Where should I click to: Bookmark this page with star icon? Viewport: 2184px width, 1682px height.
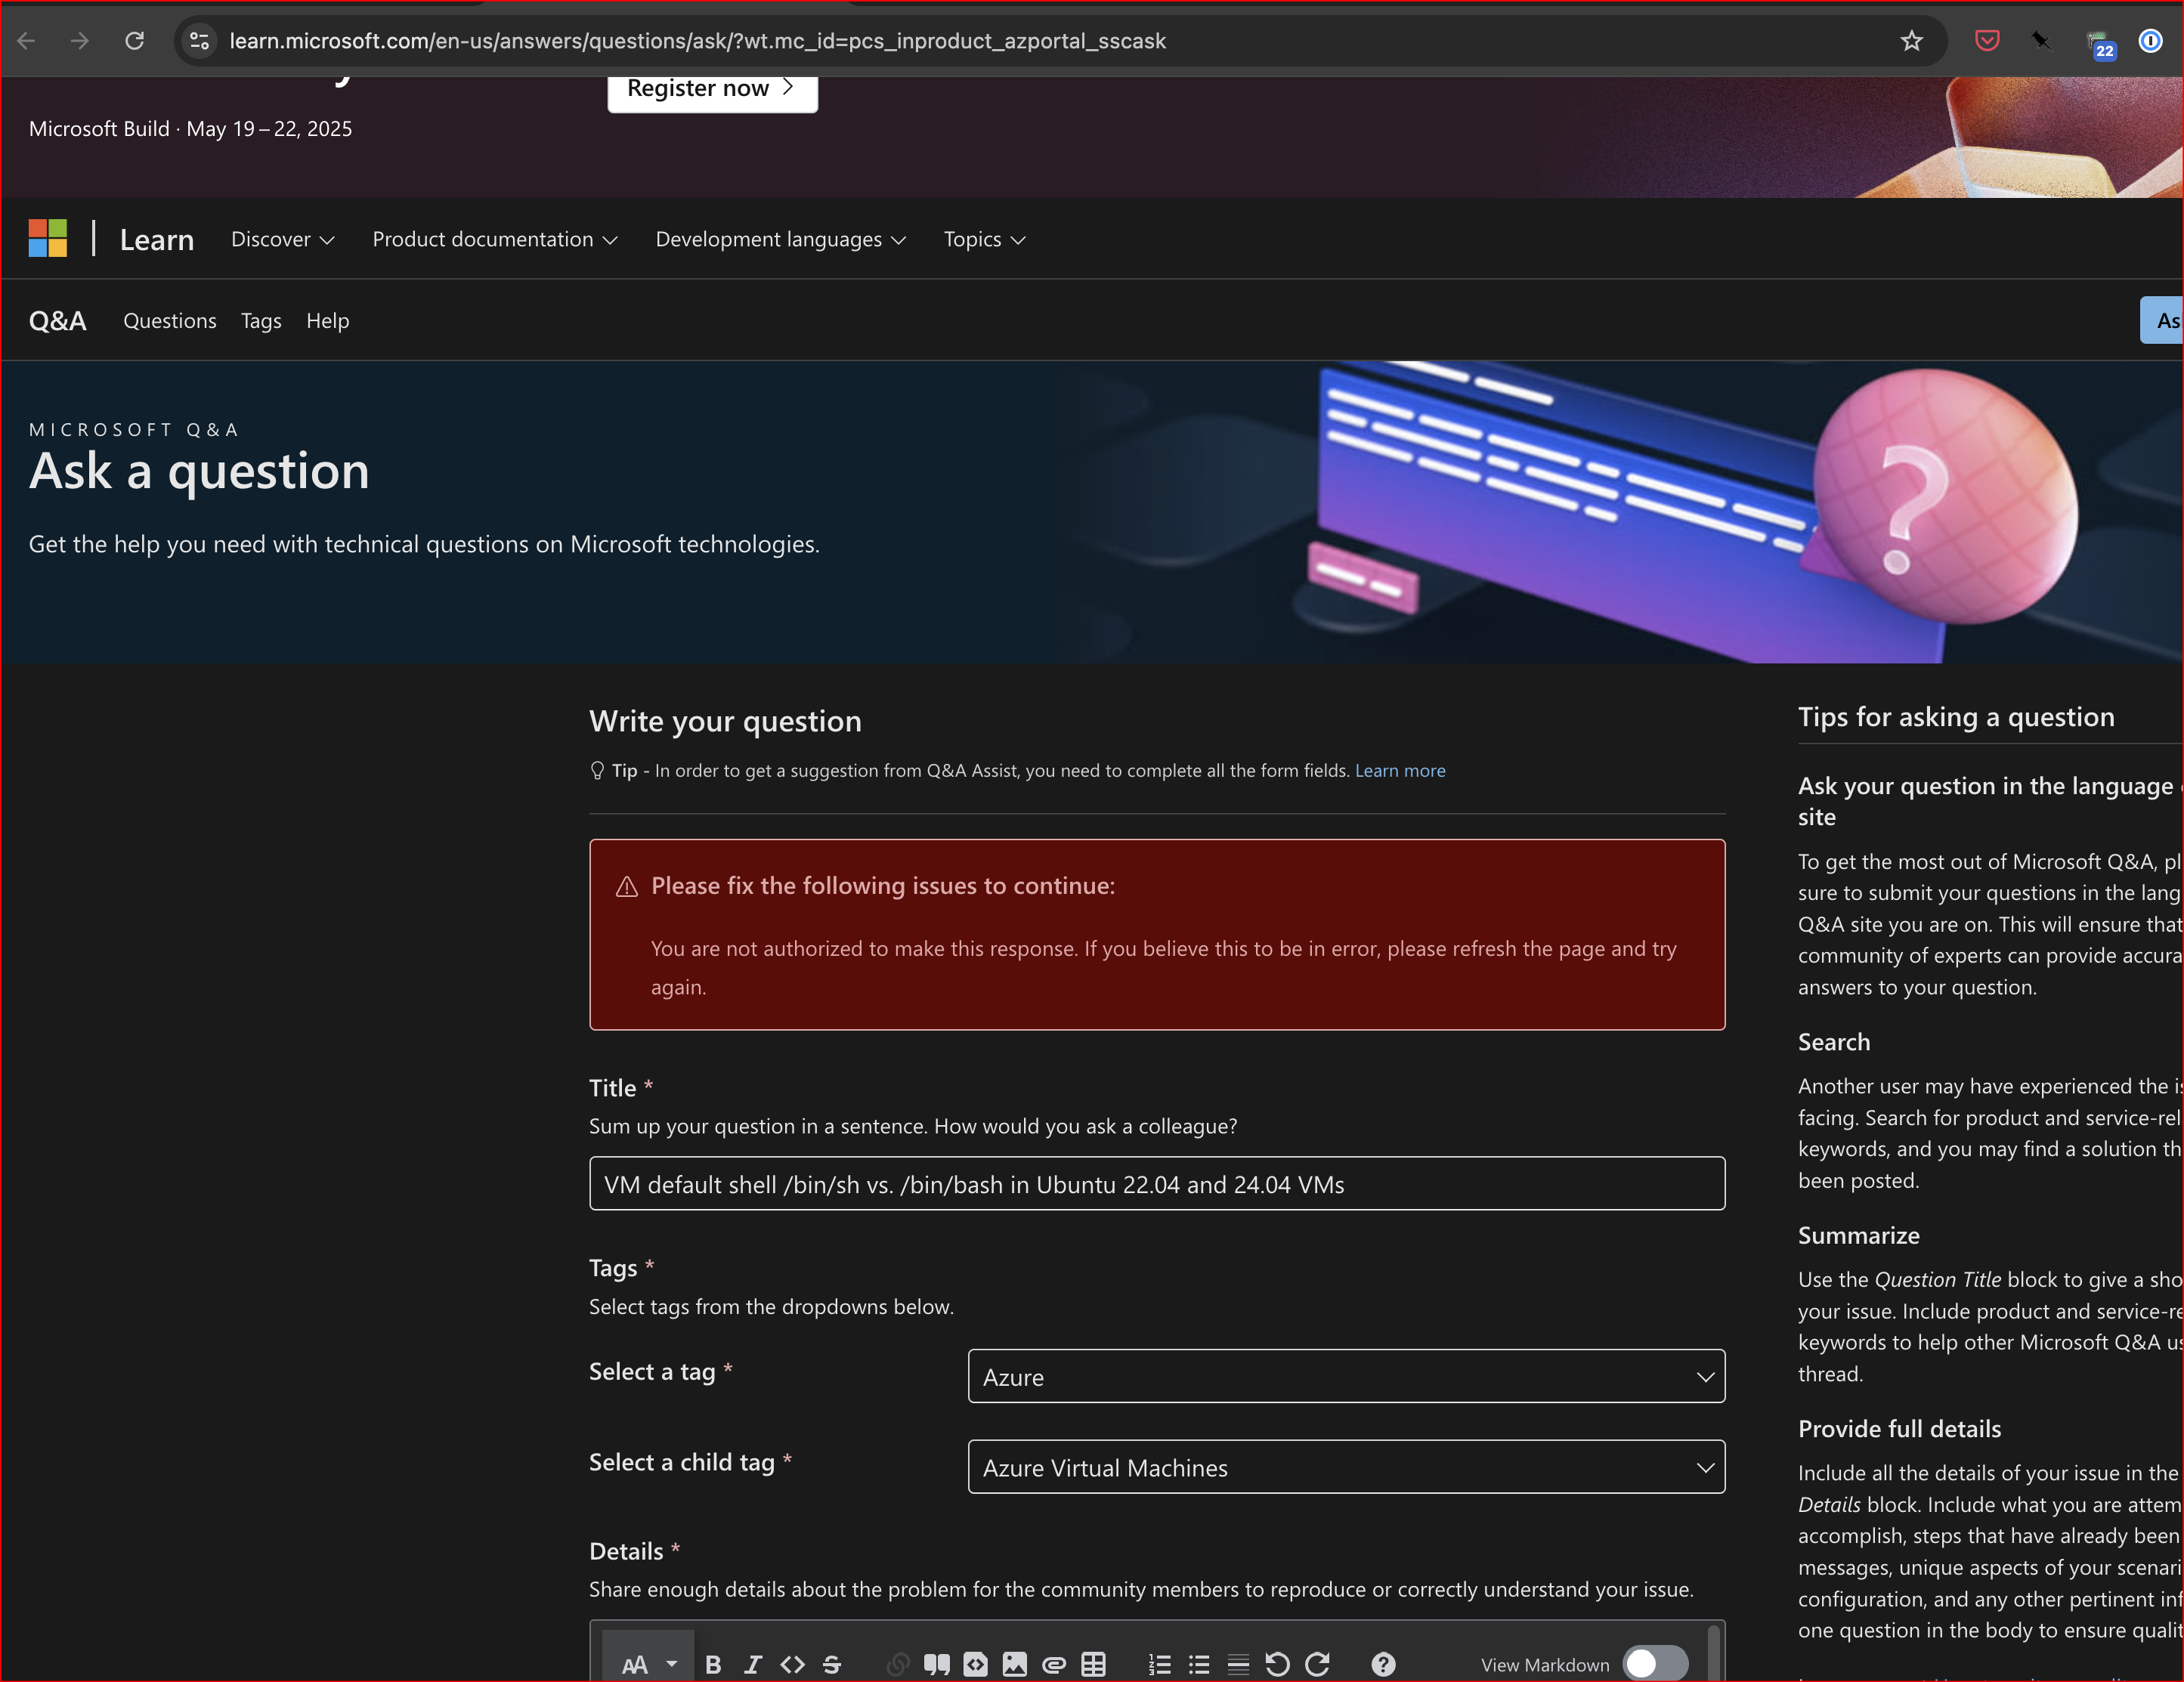1911,41
